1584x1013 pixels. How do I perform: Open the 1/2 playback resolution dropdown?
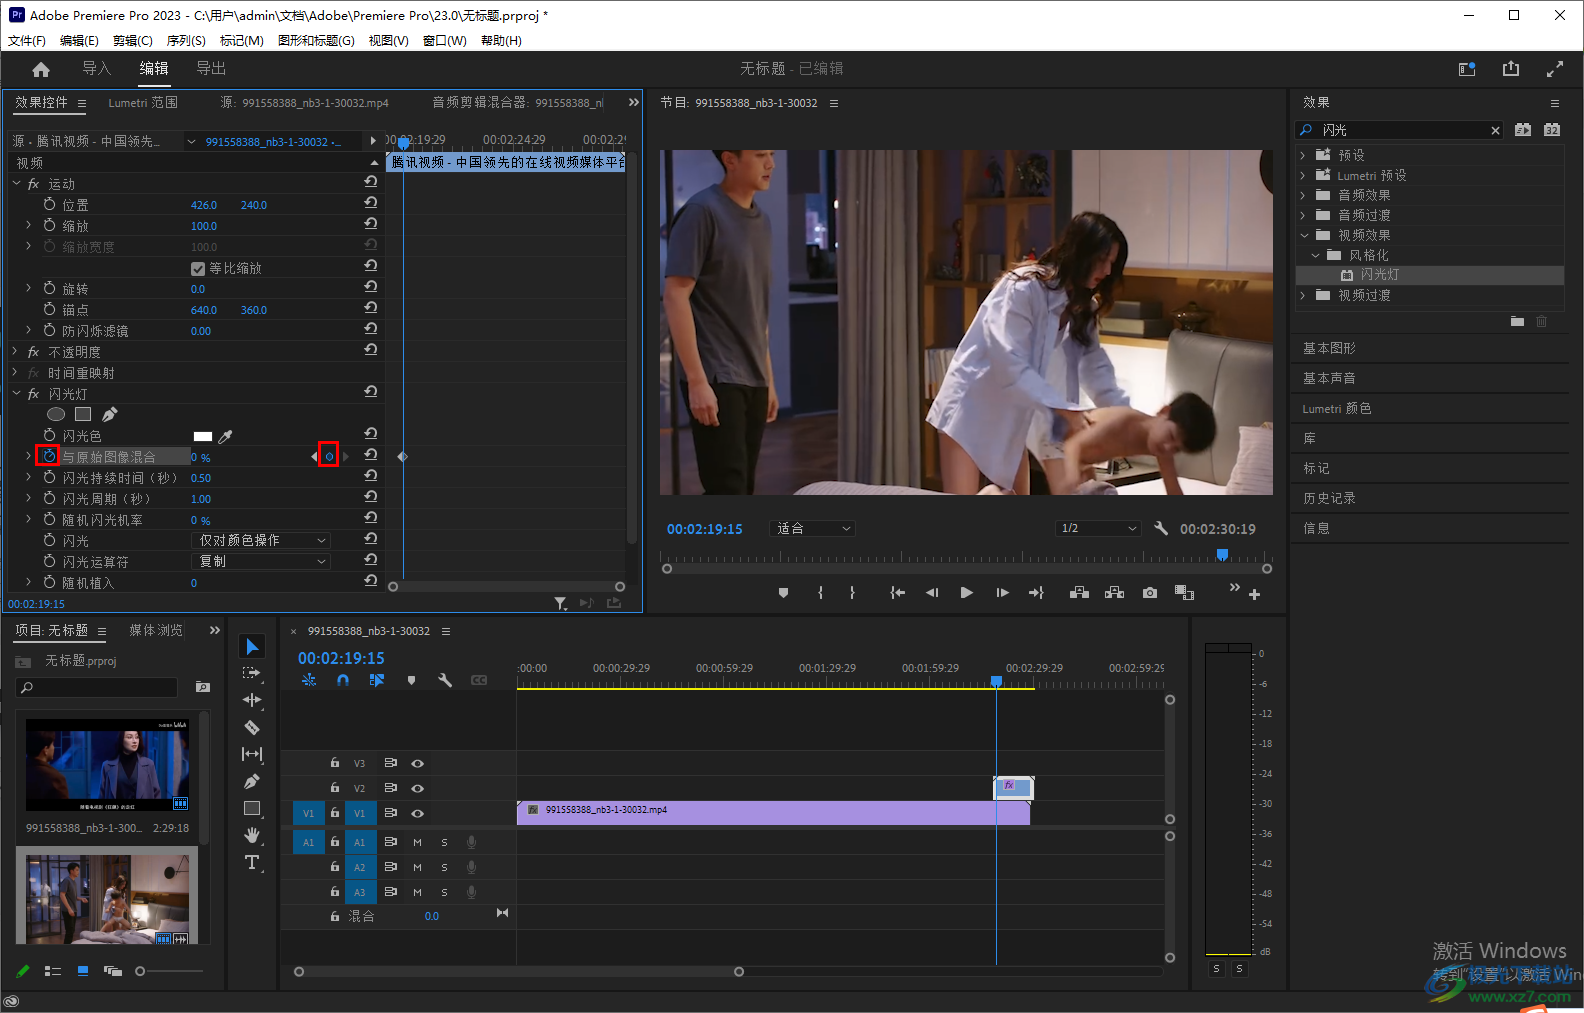pyautogui.click(x=1098, y=528)
